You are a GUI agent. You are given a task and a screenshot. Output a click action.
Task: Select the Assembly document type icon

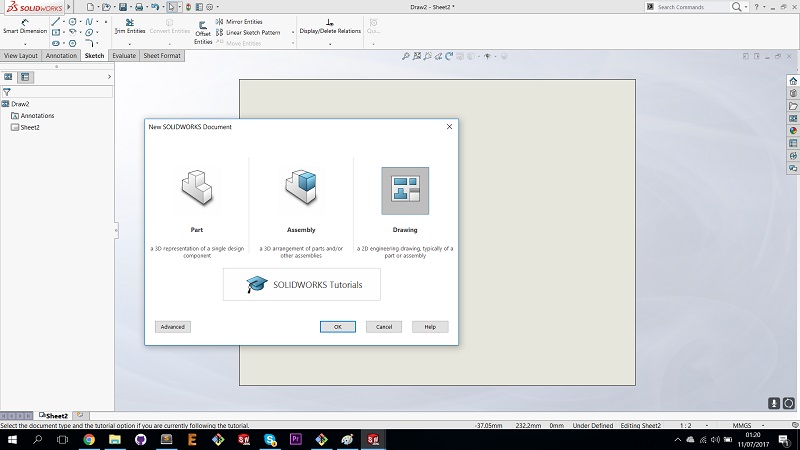tap(301, 188)
